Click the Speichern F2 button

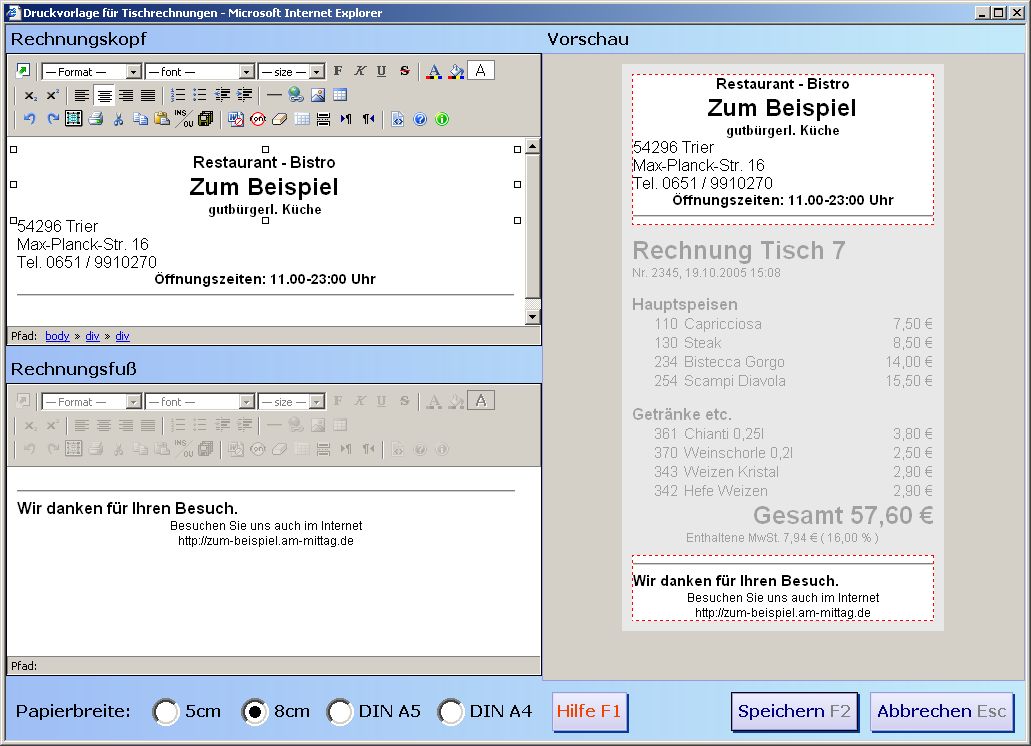point(794,712)
